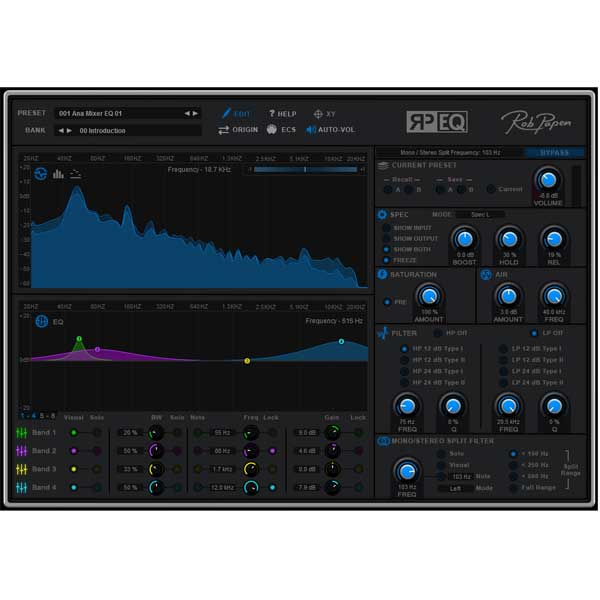The width and height of the screenshot is (600, 600).
Task: Click the EQ section round icon
Action: pos(41,321)
